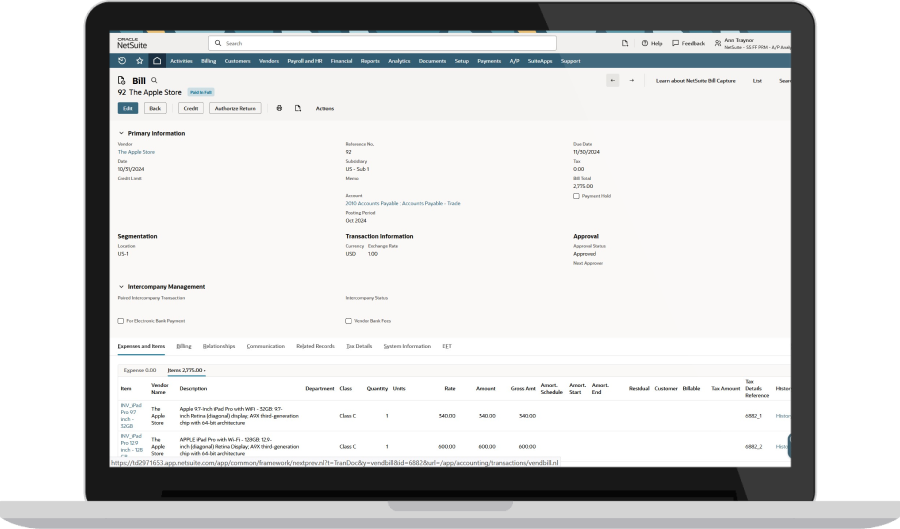Viewport: 900px width, 529px height.
Task: Switch to the Communication tab
Action: (266, 347)
